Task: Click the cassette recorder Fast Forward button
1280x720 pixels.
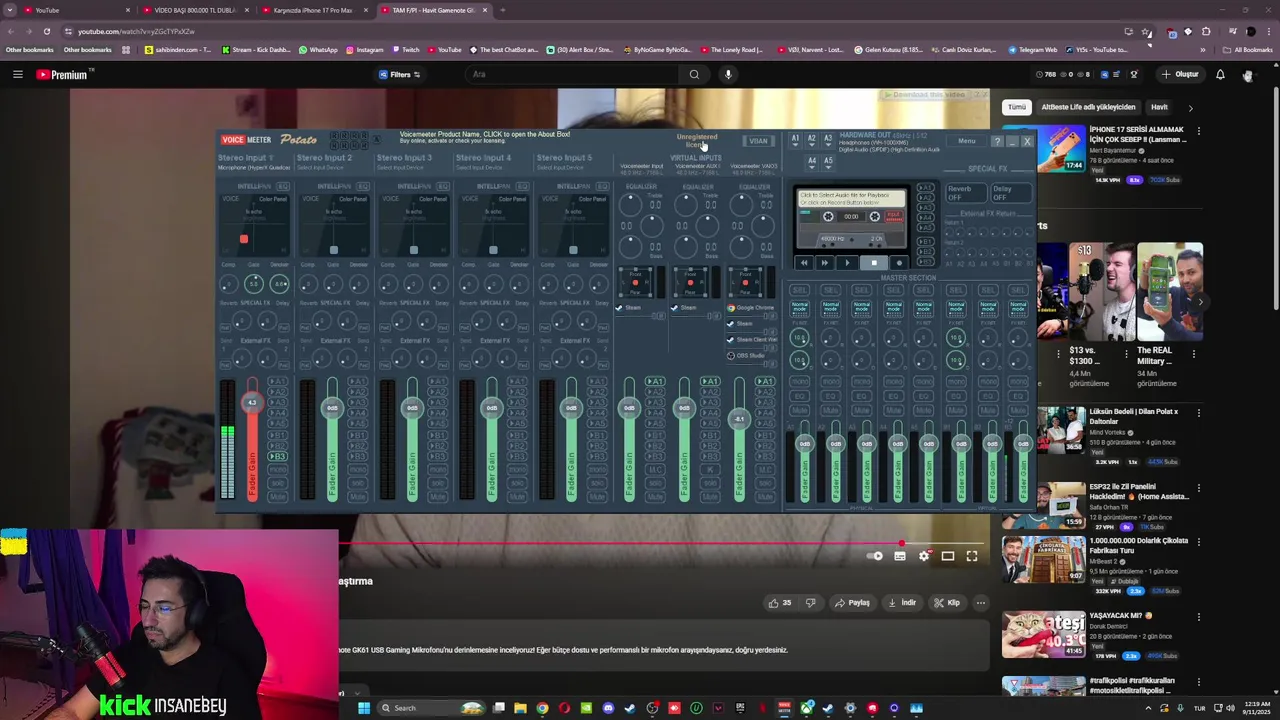Action: [x=824, y=263]
